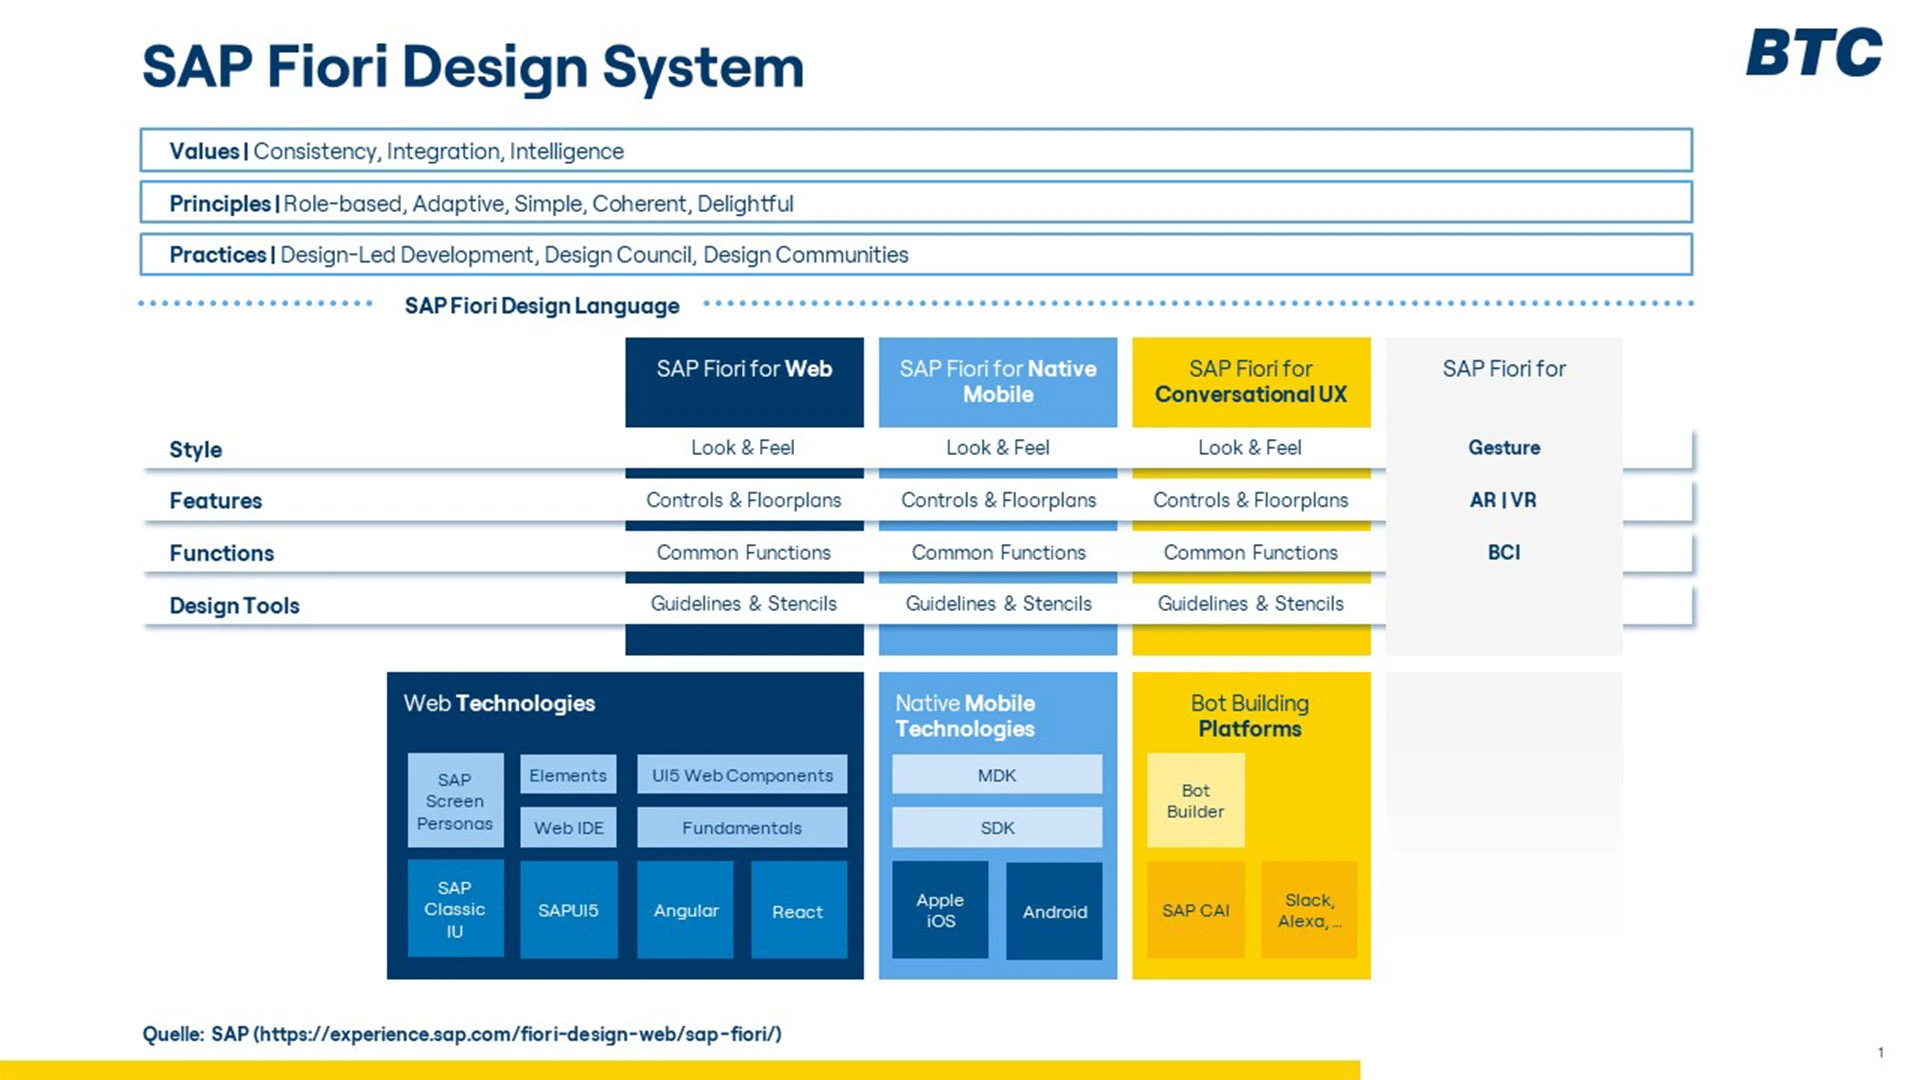Click the SAP Fiori Design Language heading

tap(542, 305)
